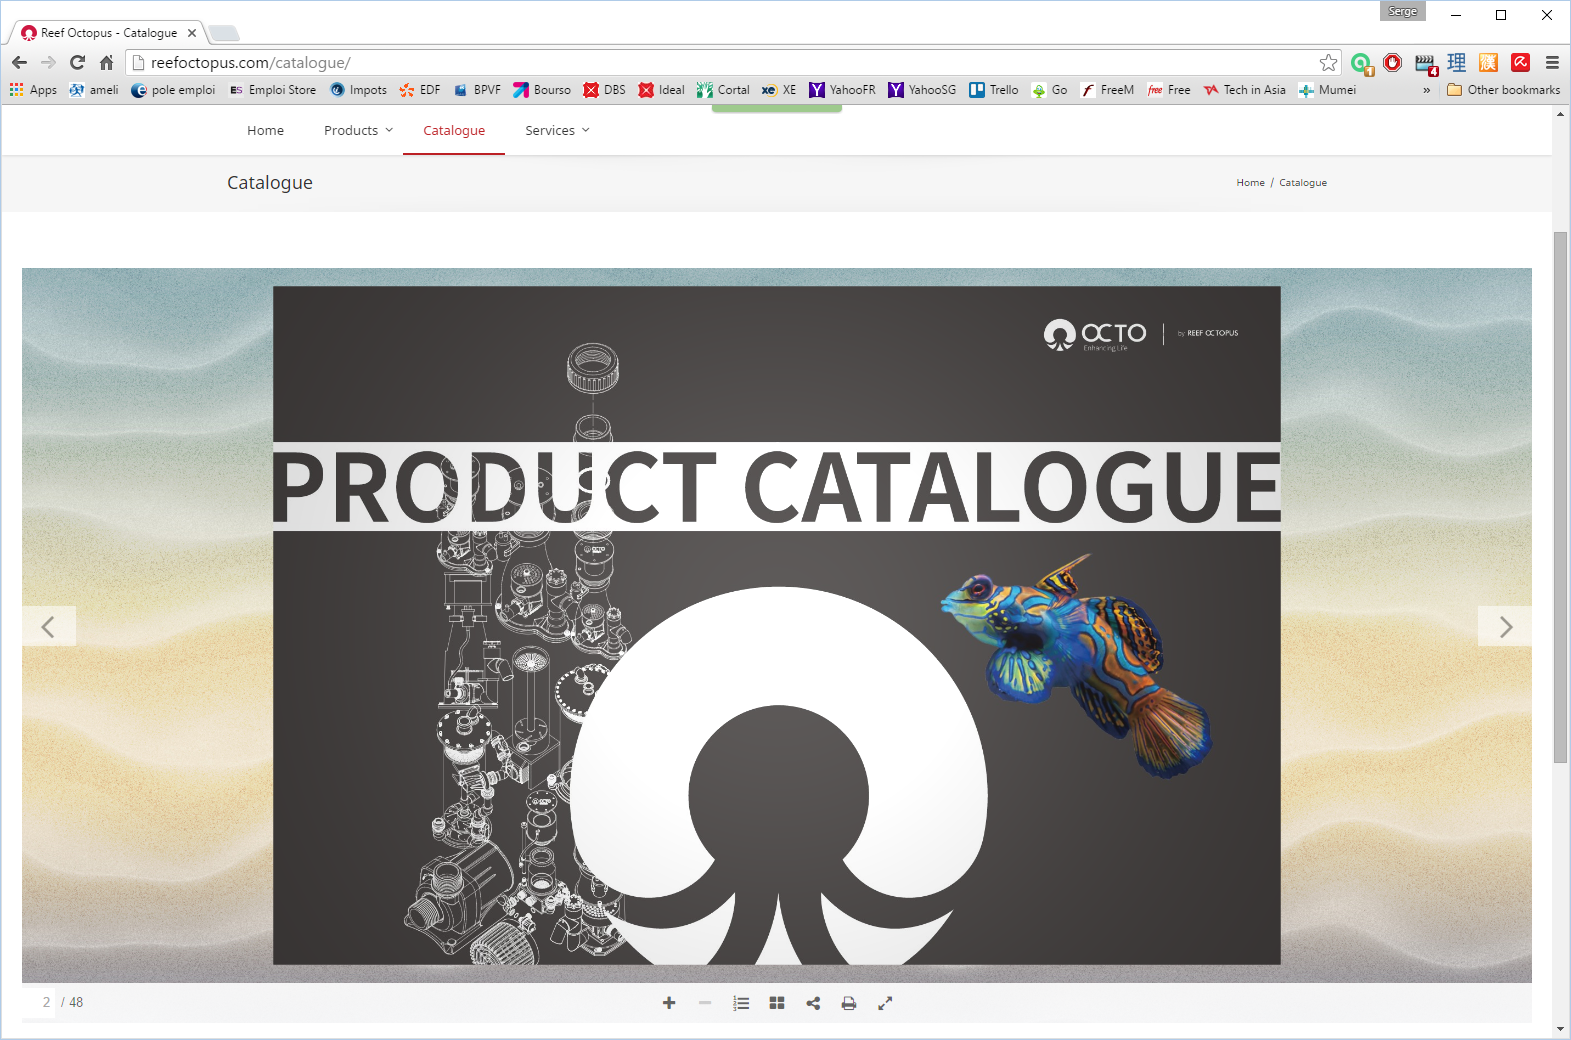Click browser forward arrow
This screenshot has height=1040, width=1571.
[x=48, y=62]
